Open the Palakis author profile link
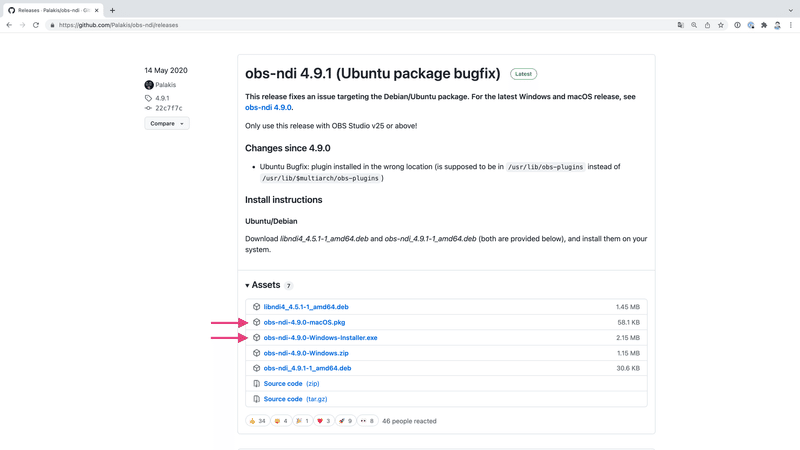This screenshot has width=800, height=450. (x=165, y=85)
